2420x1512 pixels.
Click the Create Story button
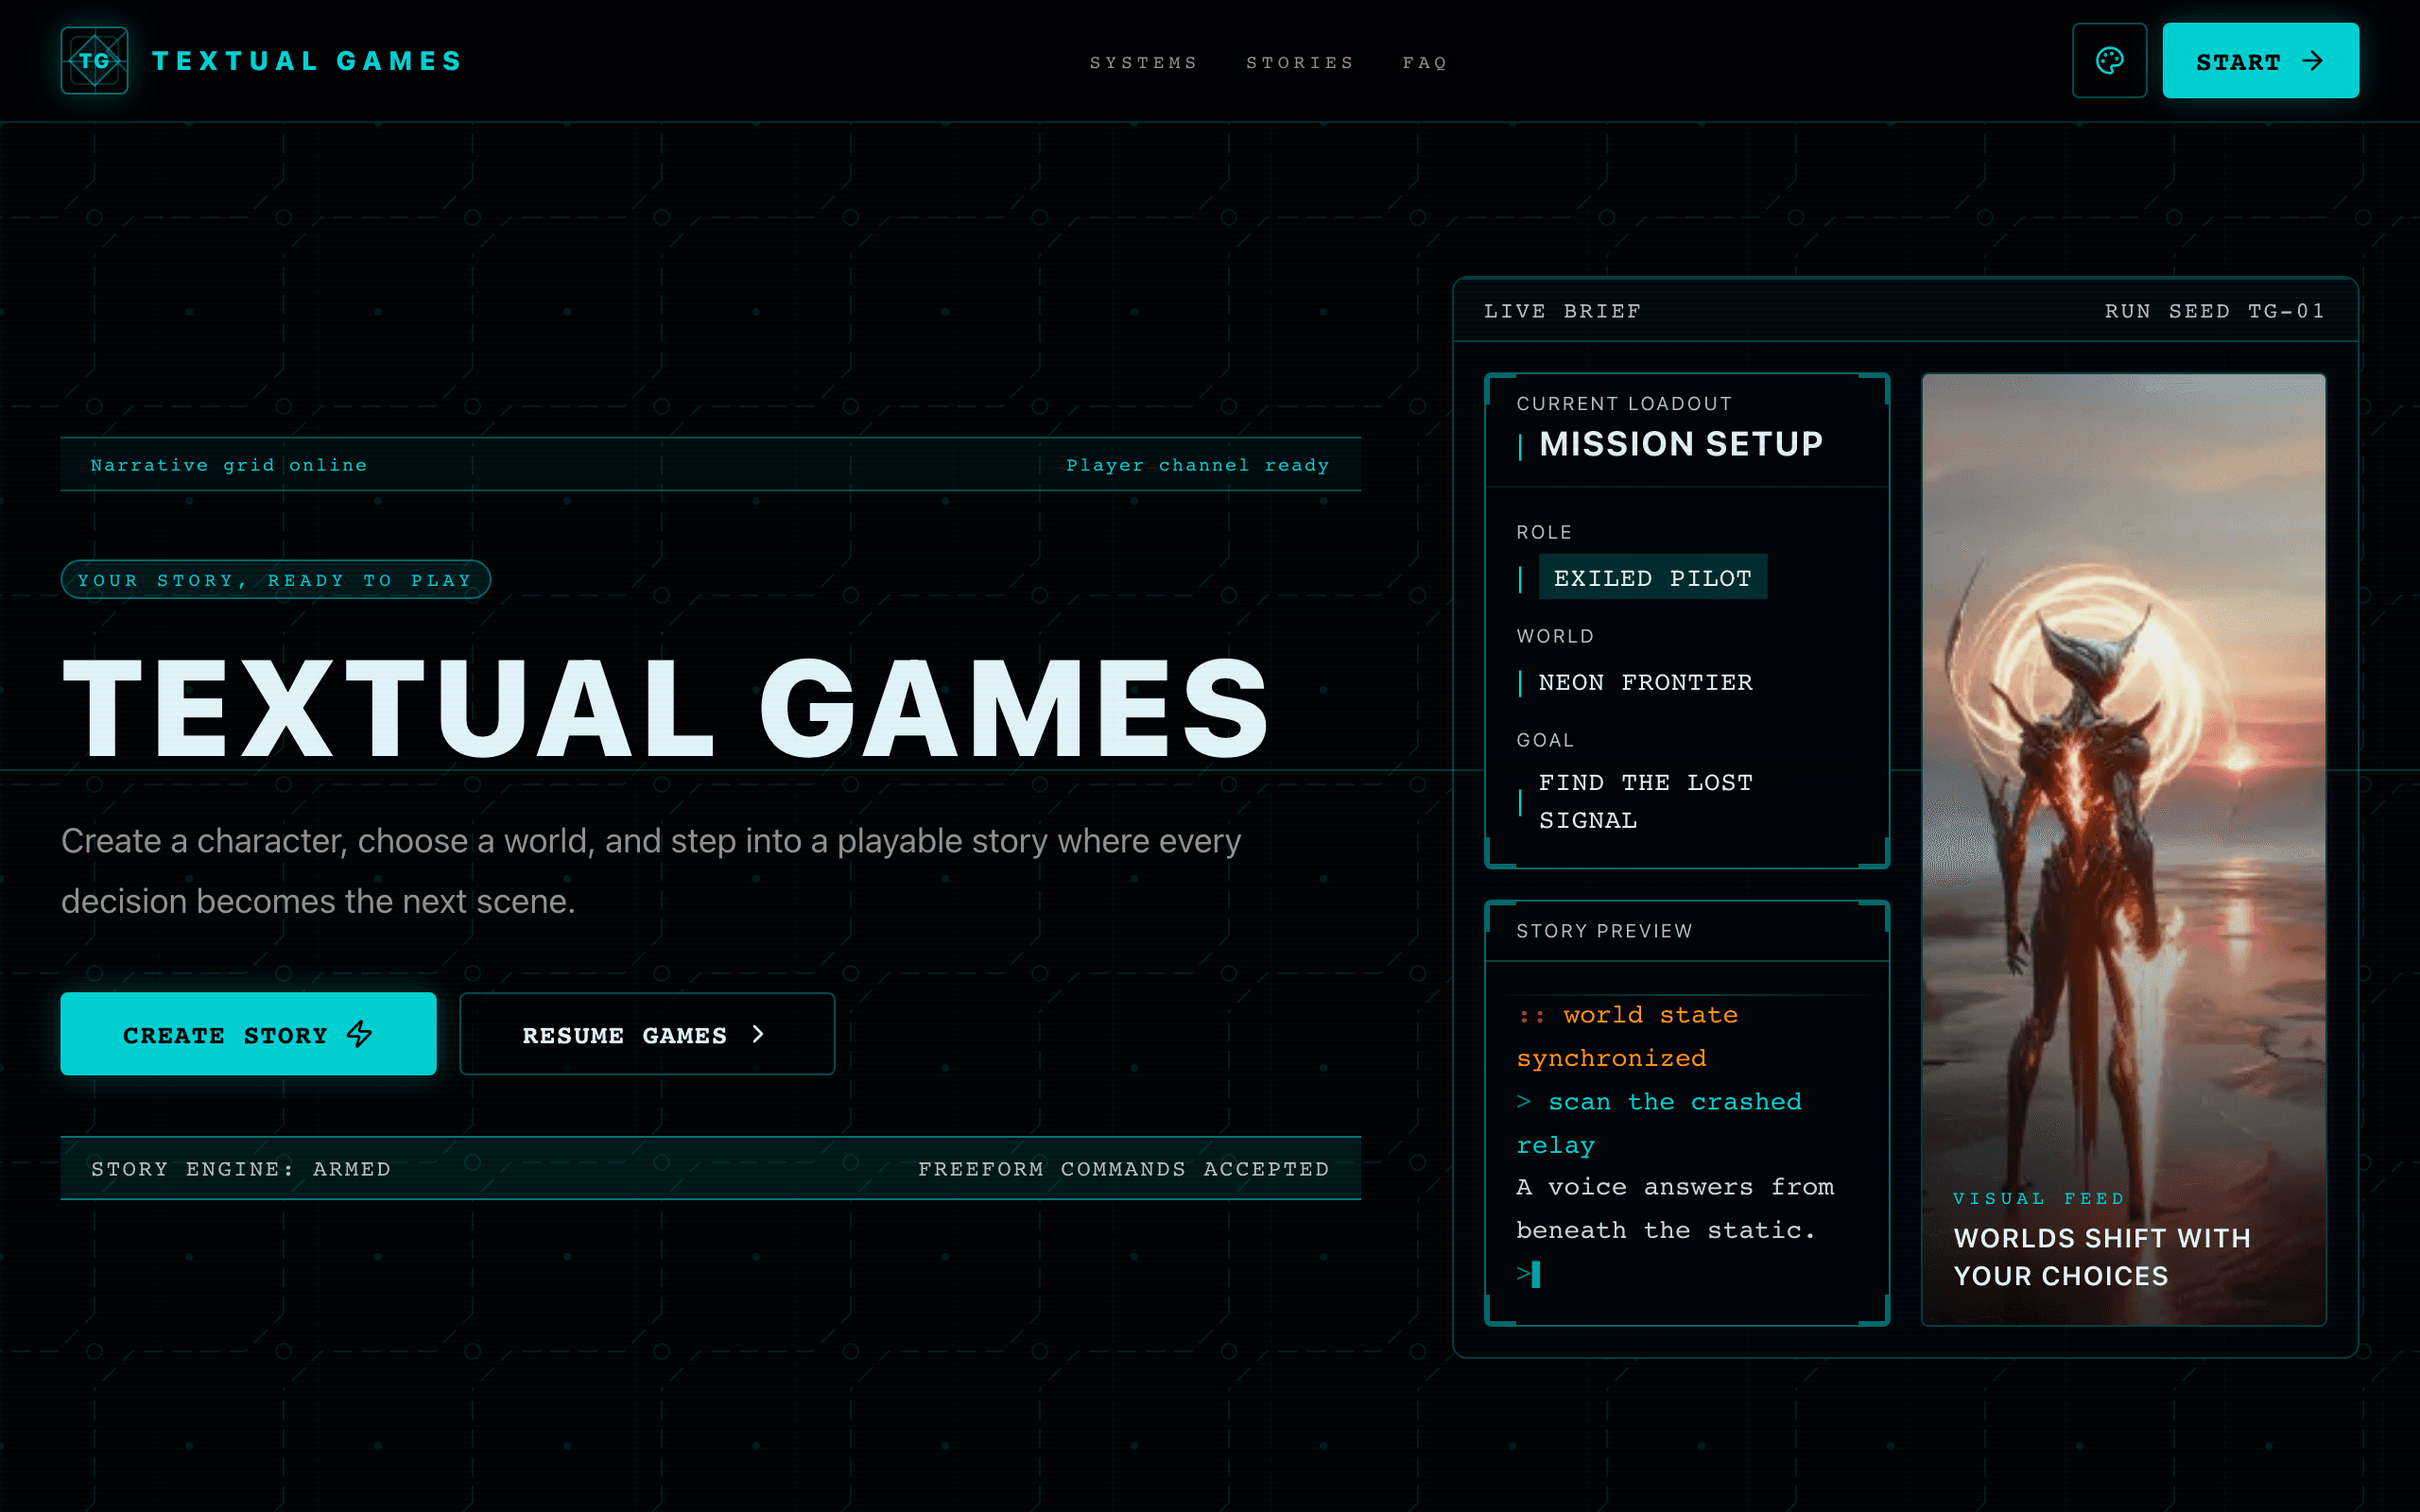[x=248, y=1034]
